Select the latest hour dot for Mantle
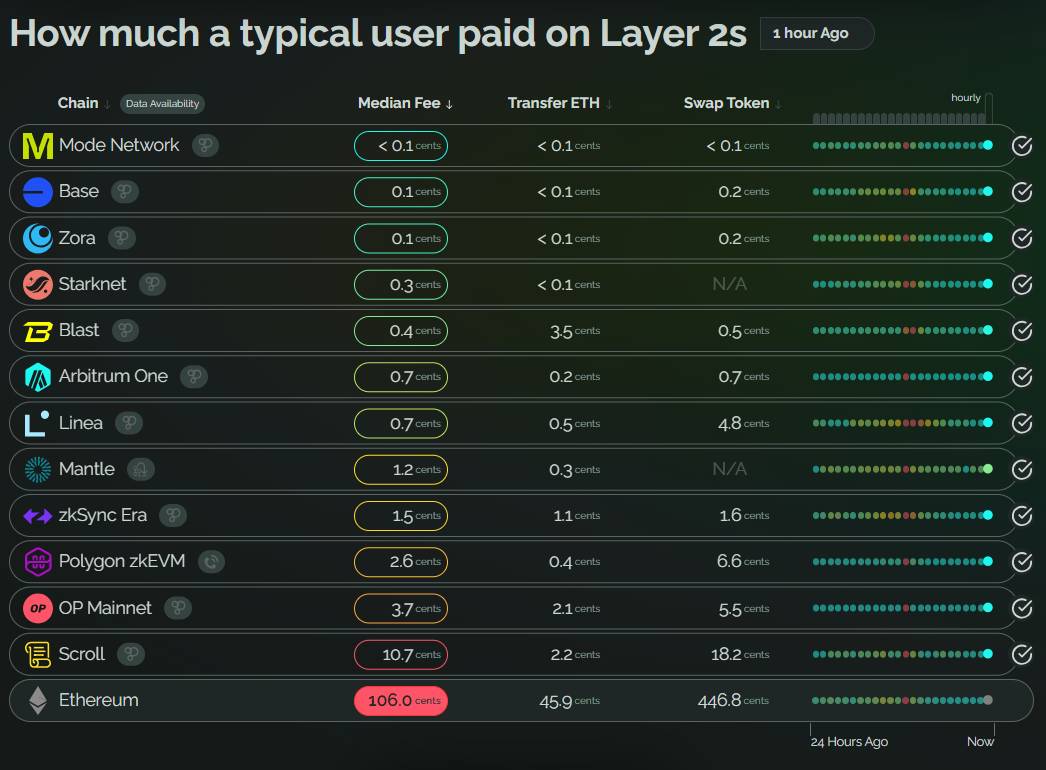Viewport: 1046px width, 770px height. pyautogui.click(x=988, y=470)
